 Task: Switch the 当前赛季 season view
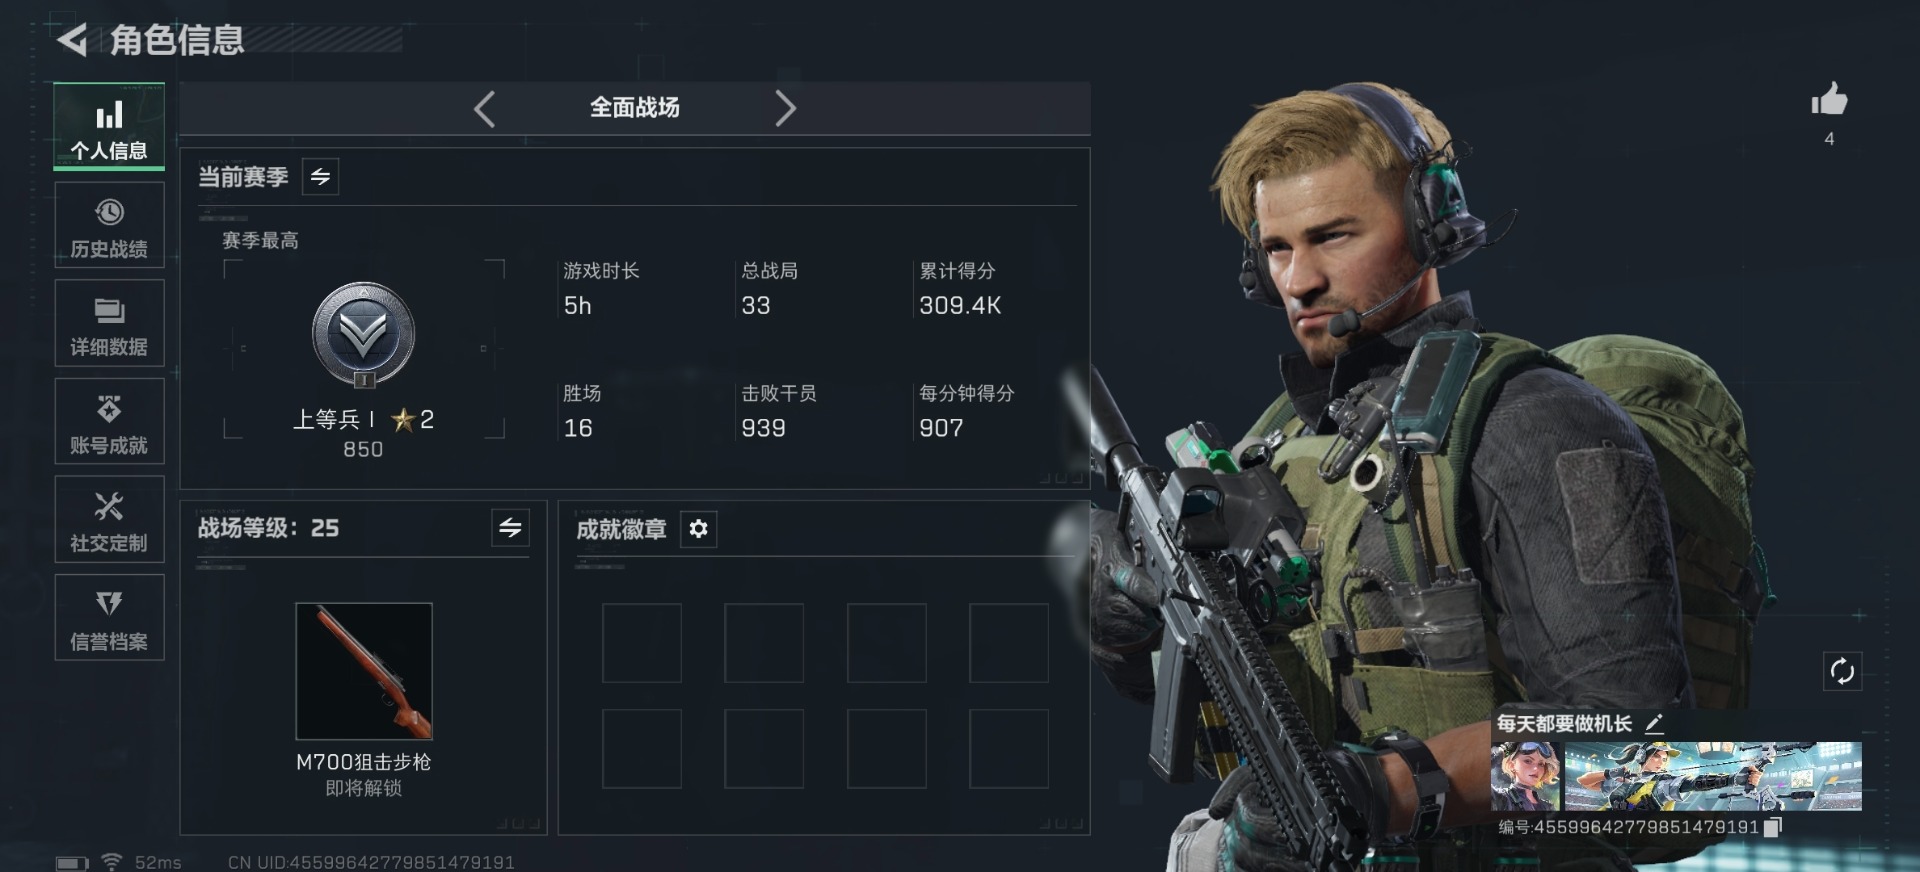coord(320,177)
